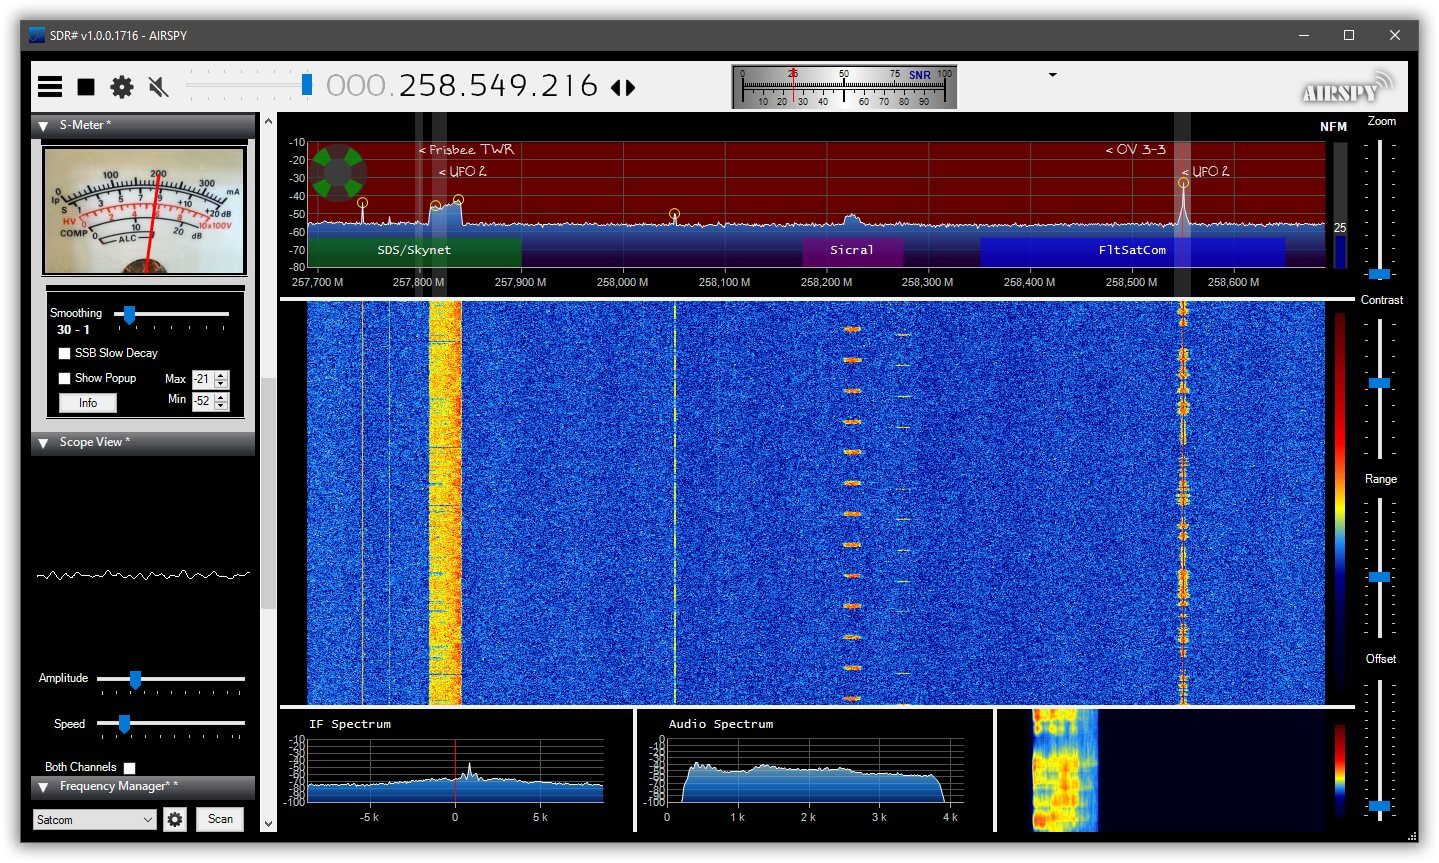
Task: Increase the Max value with its up stepper
Action: [x=222, y=374]
